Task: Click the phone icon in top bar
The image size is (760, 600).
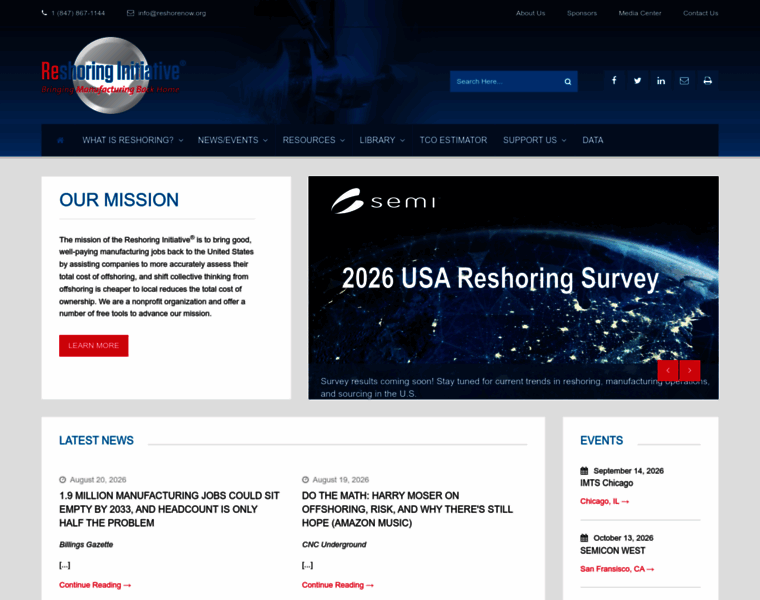Action: click(x=45, y=13)
